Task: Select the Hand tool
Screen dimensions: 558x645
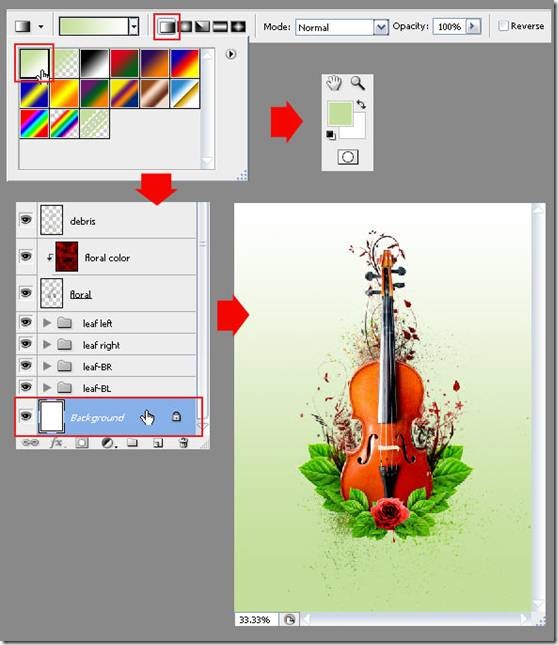Action: coord(334,83)
